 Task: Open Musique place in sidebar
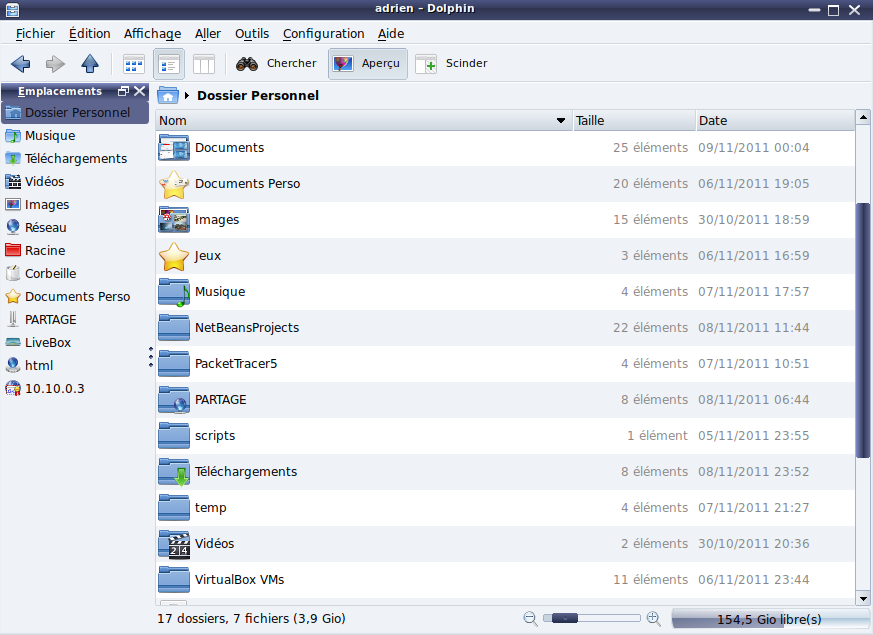click(75, 136)
